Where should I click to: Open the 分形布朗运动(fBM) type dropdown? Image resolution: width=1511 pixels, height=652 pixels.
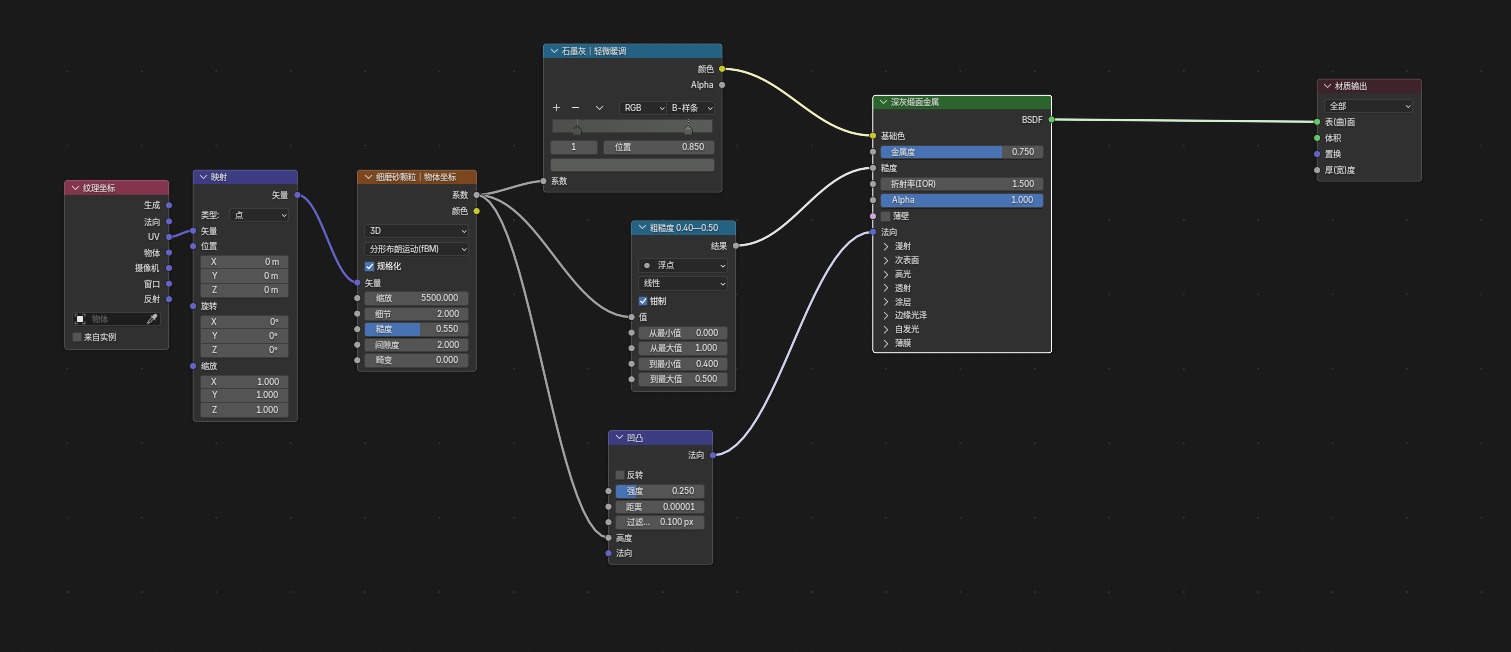tap(417, 249)
